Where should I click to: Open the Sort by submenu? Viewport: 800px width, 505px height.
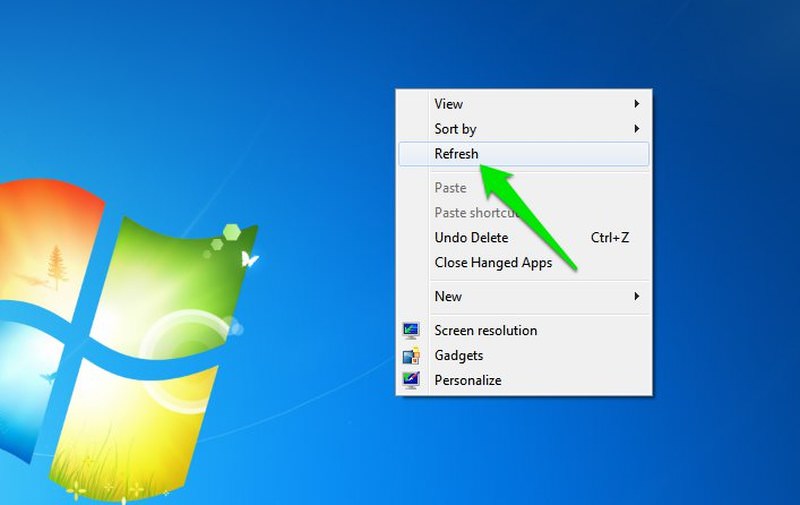click(x=523, y=129)
